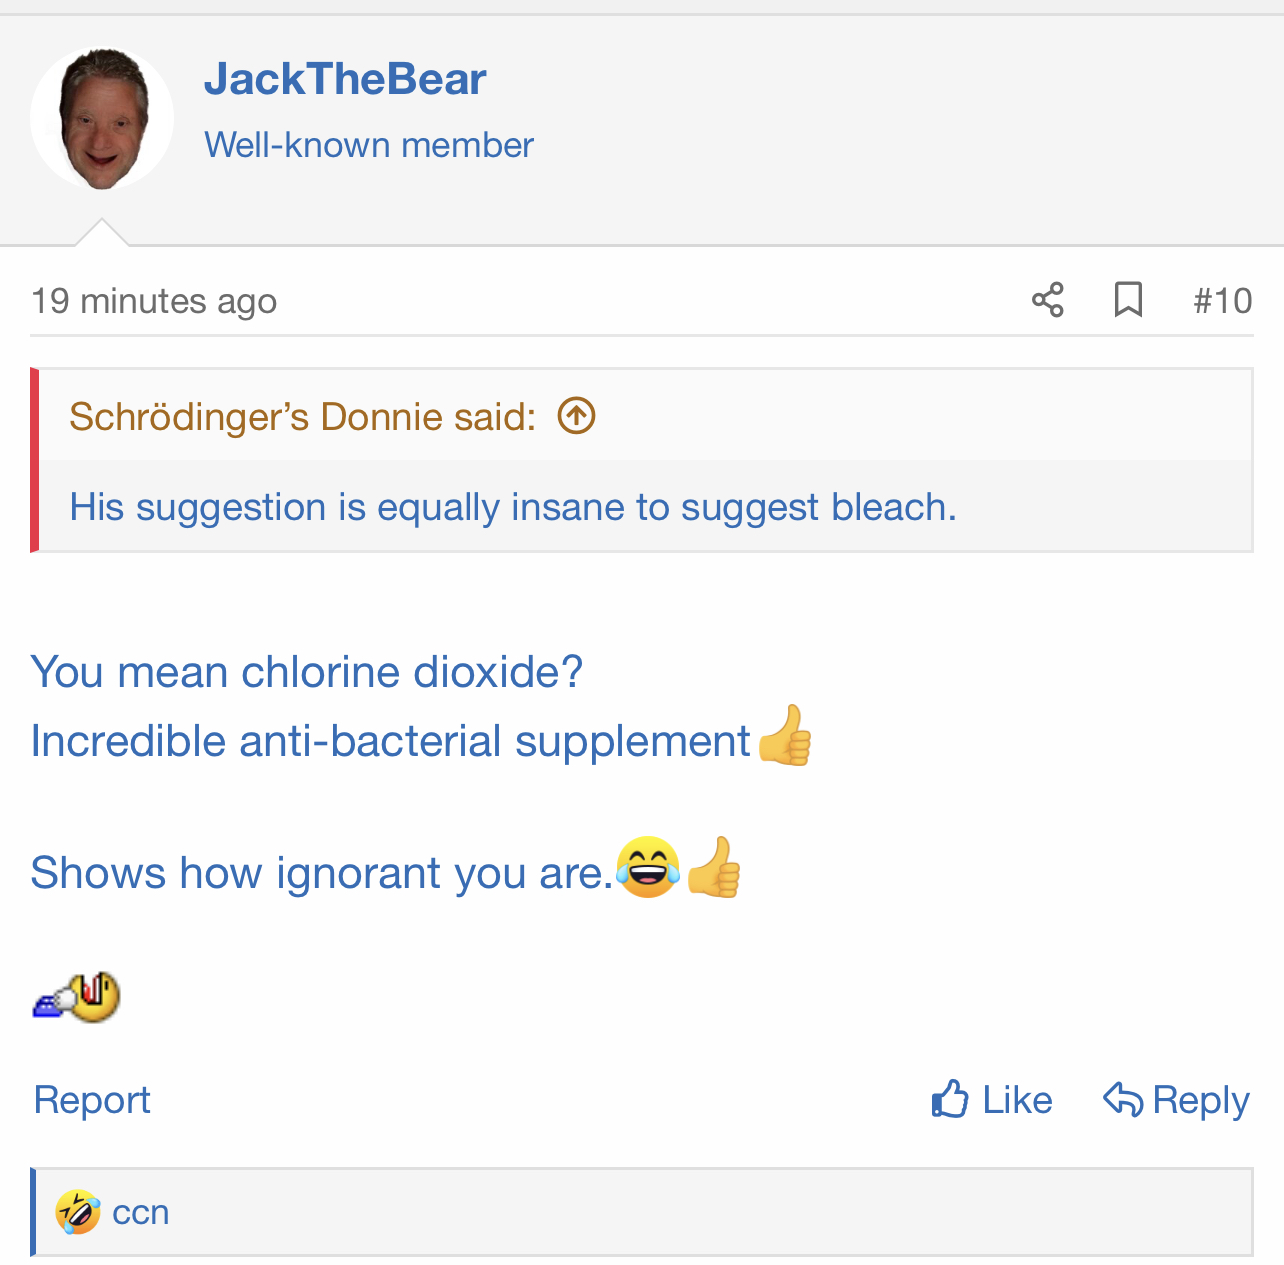
Task: Click the laughing-crying face emoji
Action: click(x=647, y=868)
